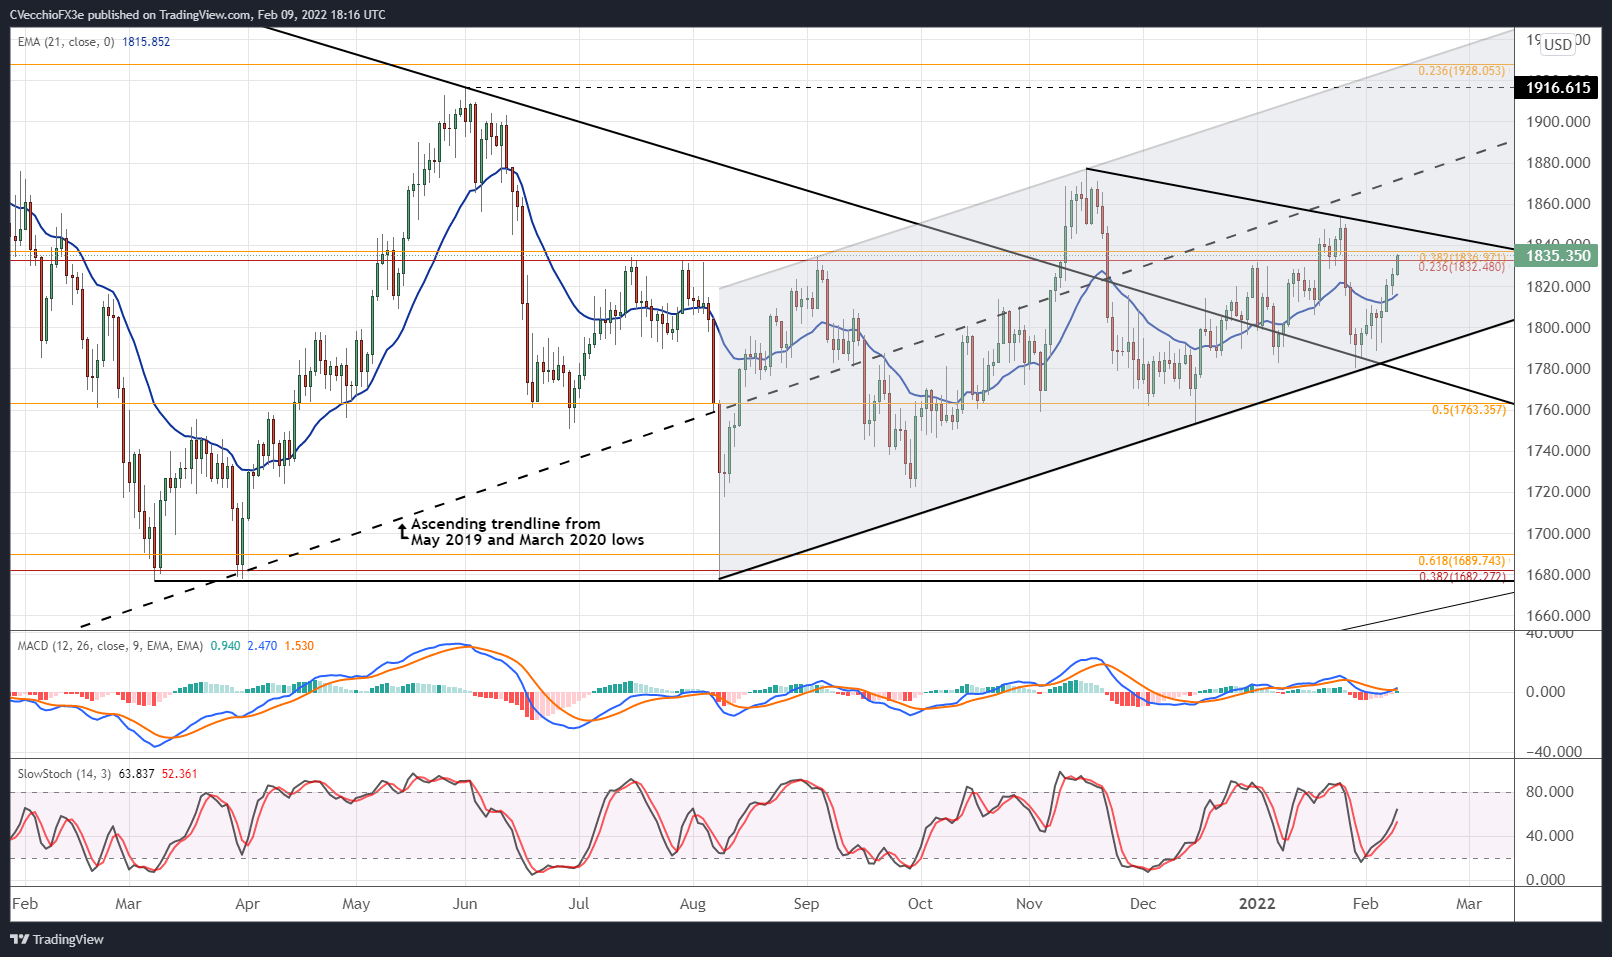The height and width of the screenshot is (957, 1612).
Task: Click the Jun label on time axis
Action: tap(465, 904)
